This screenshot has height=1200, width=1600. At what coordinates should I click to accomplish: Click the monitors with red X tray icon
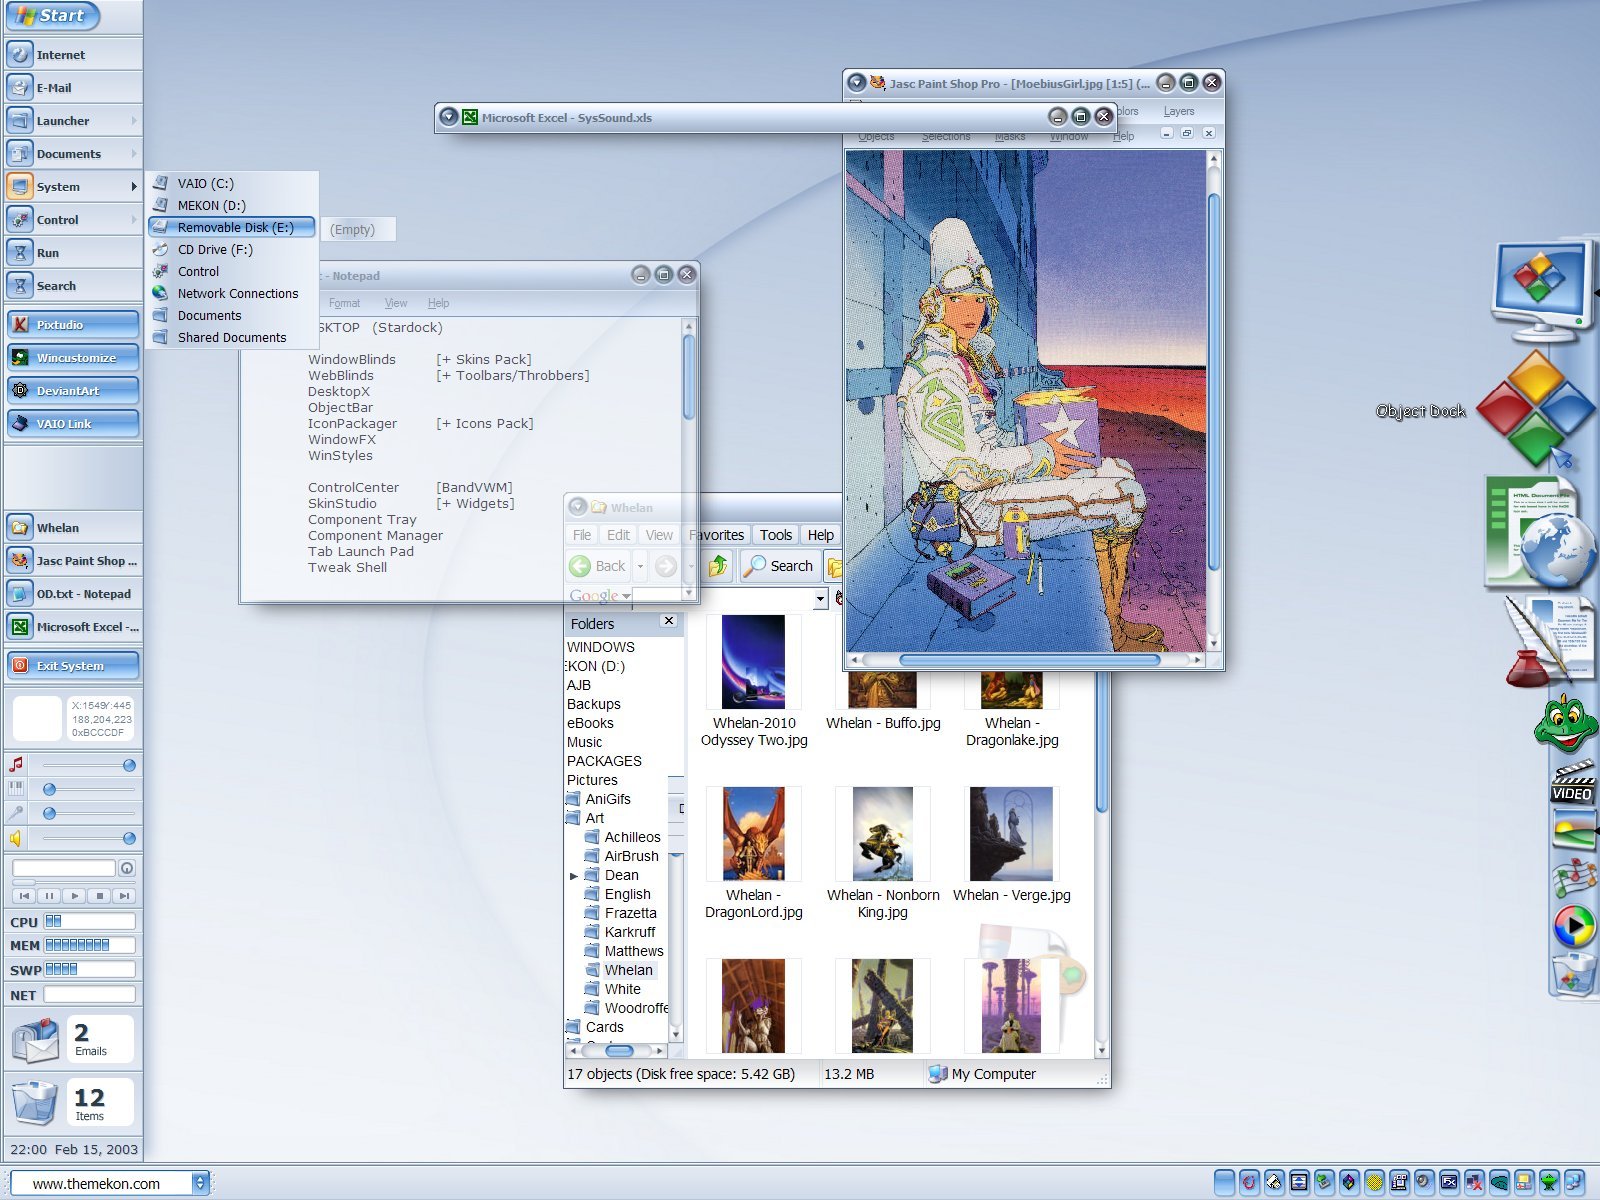(x=1474, y=1183)
